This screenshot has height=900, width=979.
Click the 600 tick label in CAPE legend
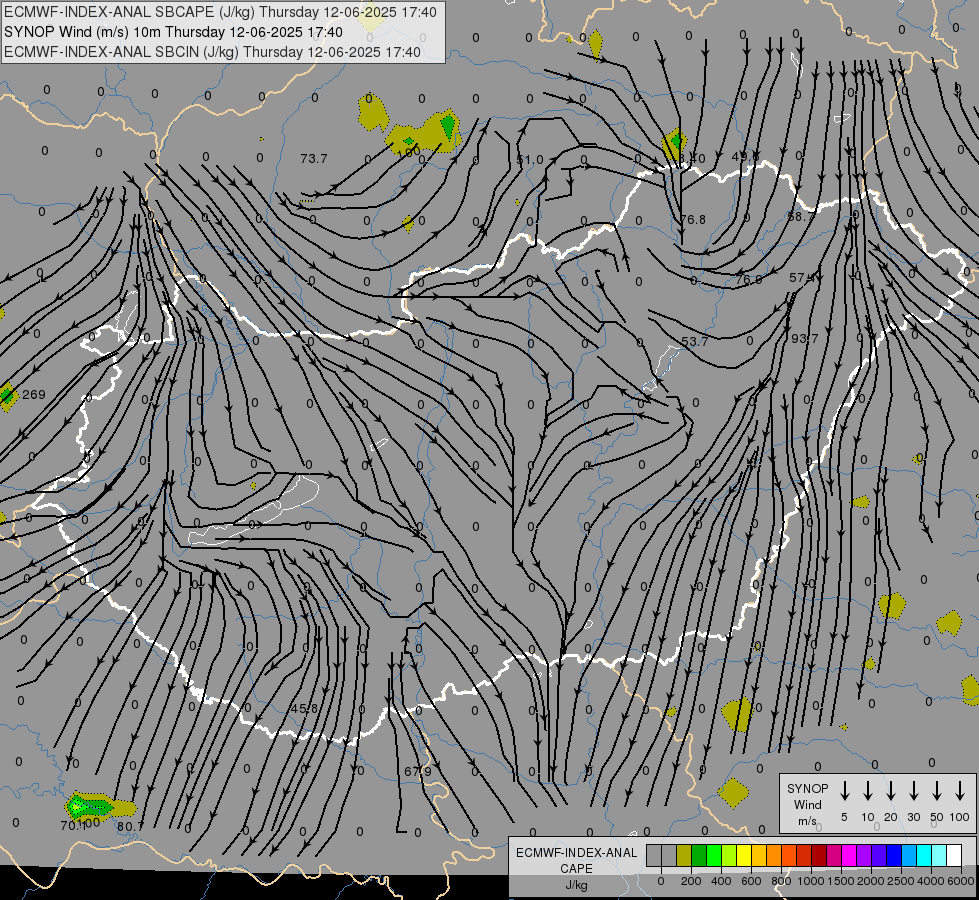point(751,881)
